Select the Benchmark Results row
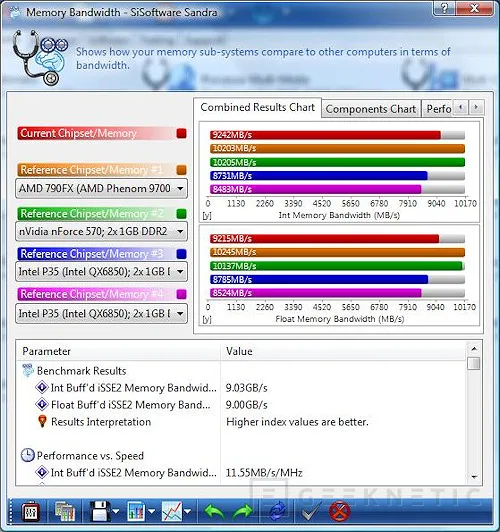Screen dimensions: 500x532 (x=241, y=371)
